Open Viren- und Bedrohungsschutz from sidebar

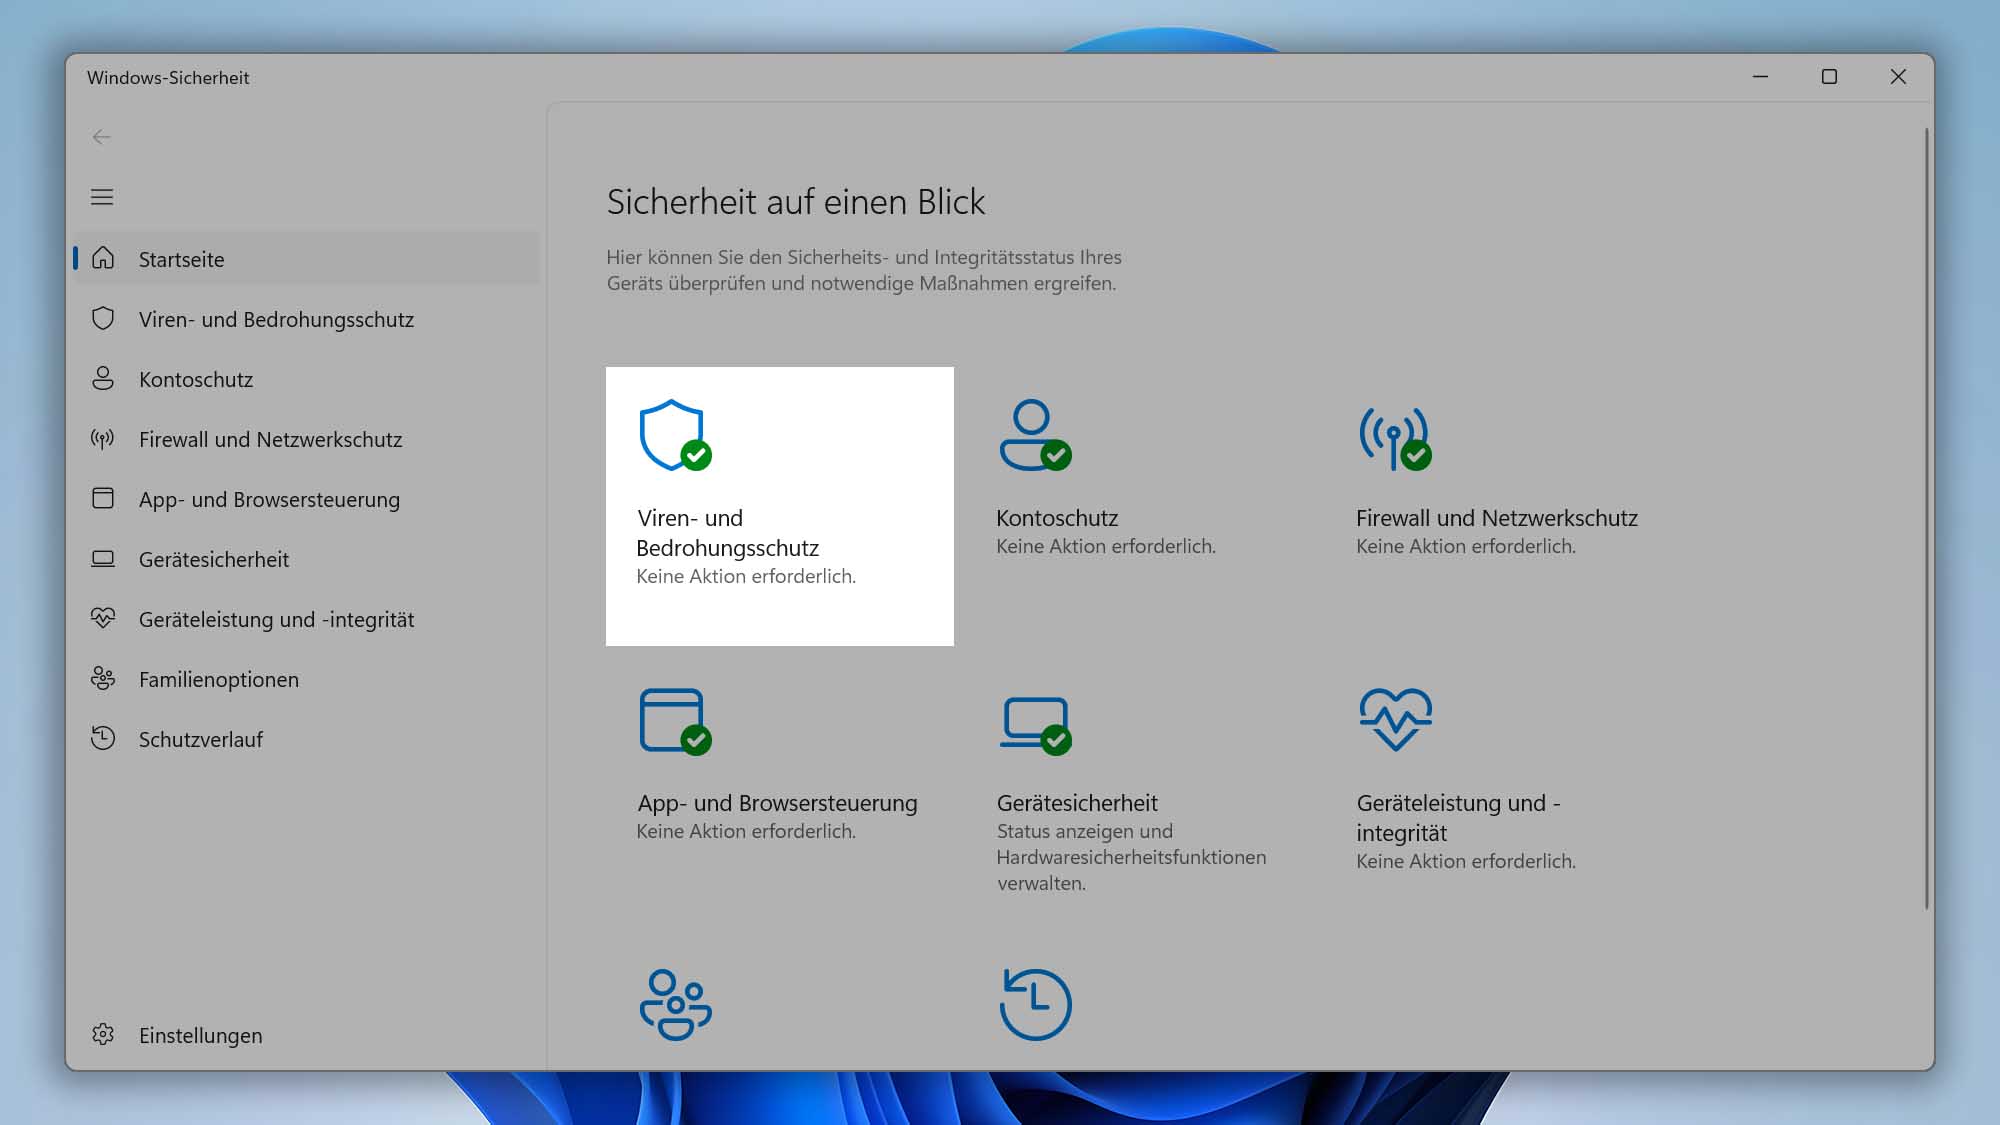307,318
